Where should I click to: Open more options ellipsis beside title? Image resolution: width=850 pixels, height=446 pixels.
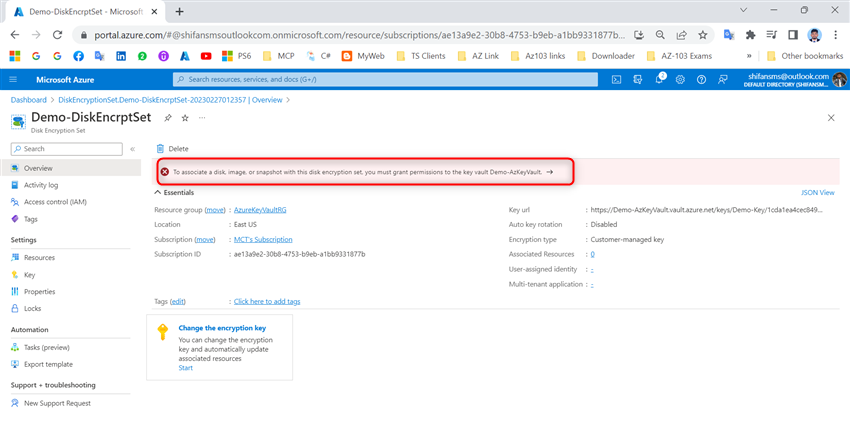click(202, 118)
